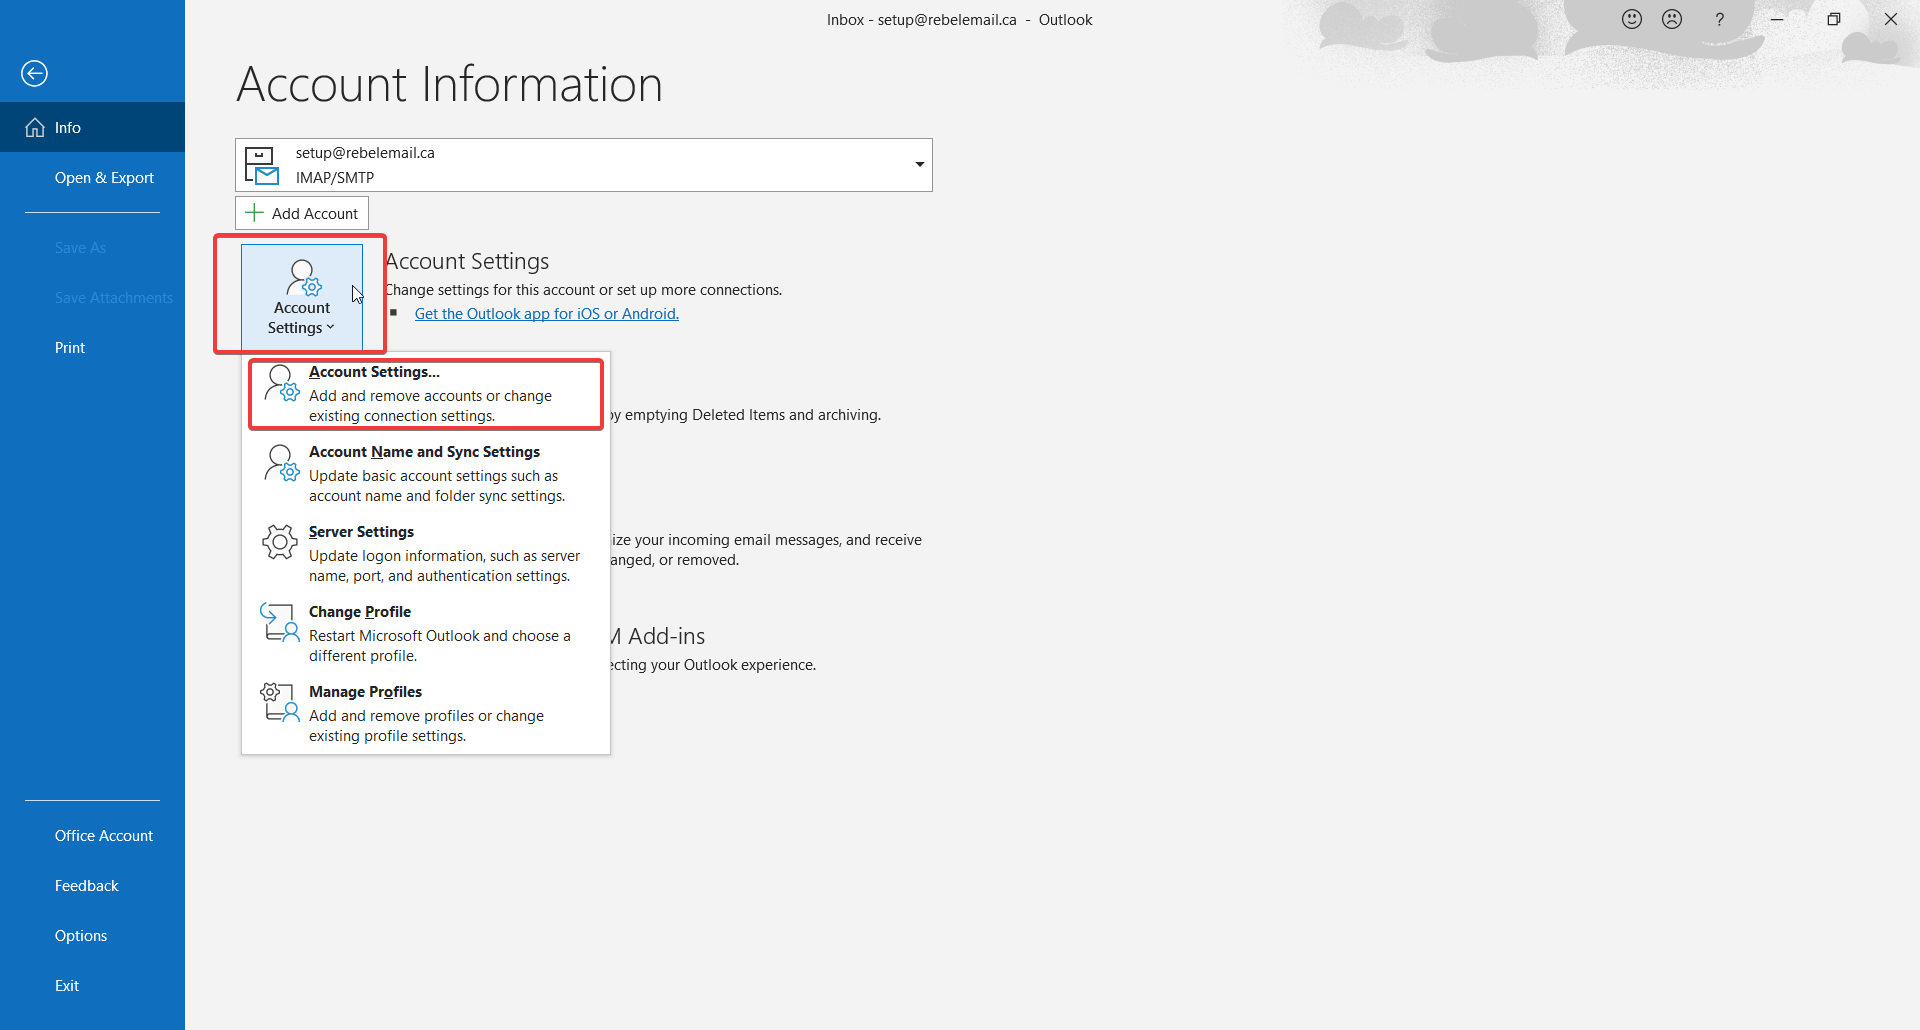Click the Account Settings section heading
The image size is (1920, 1030).
[x=468, y=261]
